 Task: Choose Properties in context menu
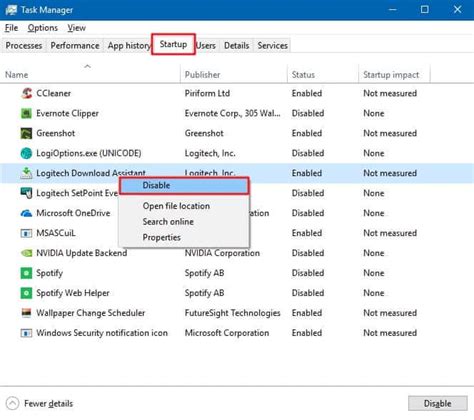(x=161, y=237)
